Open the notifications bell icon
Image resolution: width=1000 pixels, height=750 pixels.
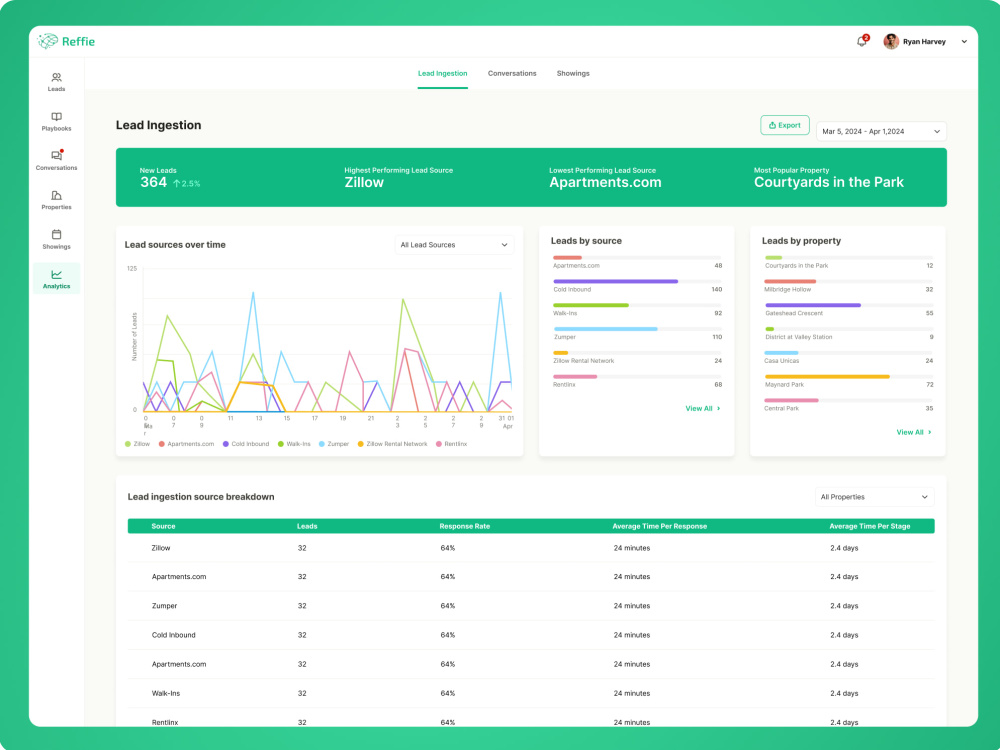pos(861,41)
